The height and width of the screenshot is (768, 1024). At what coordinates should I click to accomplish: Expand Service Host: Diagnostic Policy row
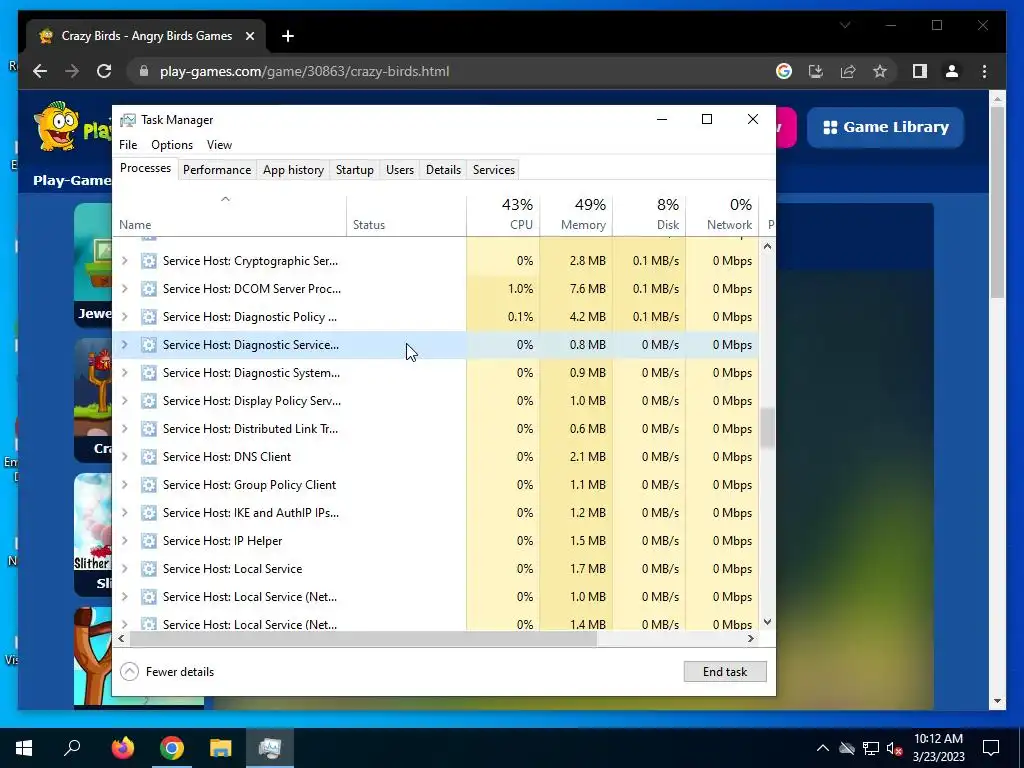pyautogui.click(x=125, y=317)
